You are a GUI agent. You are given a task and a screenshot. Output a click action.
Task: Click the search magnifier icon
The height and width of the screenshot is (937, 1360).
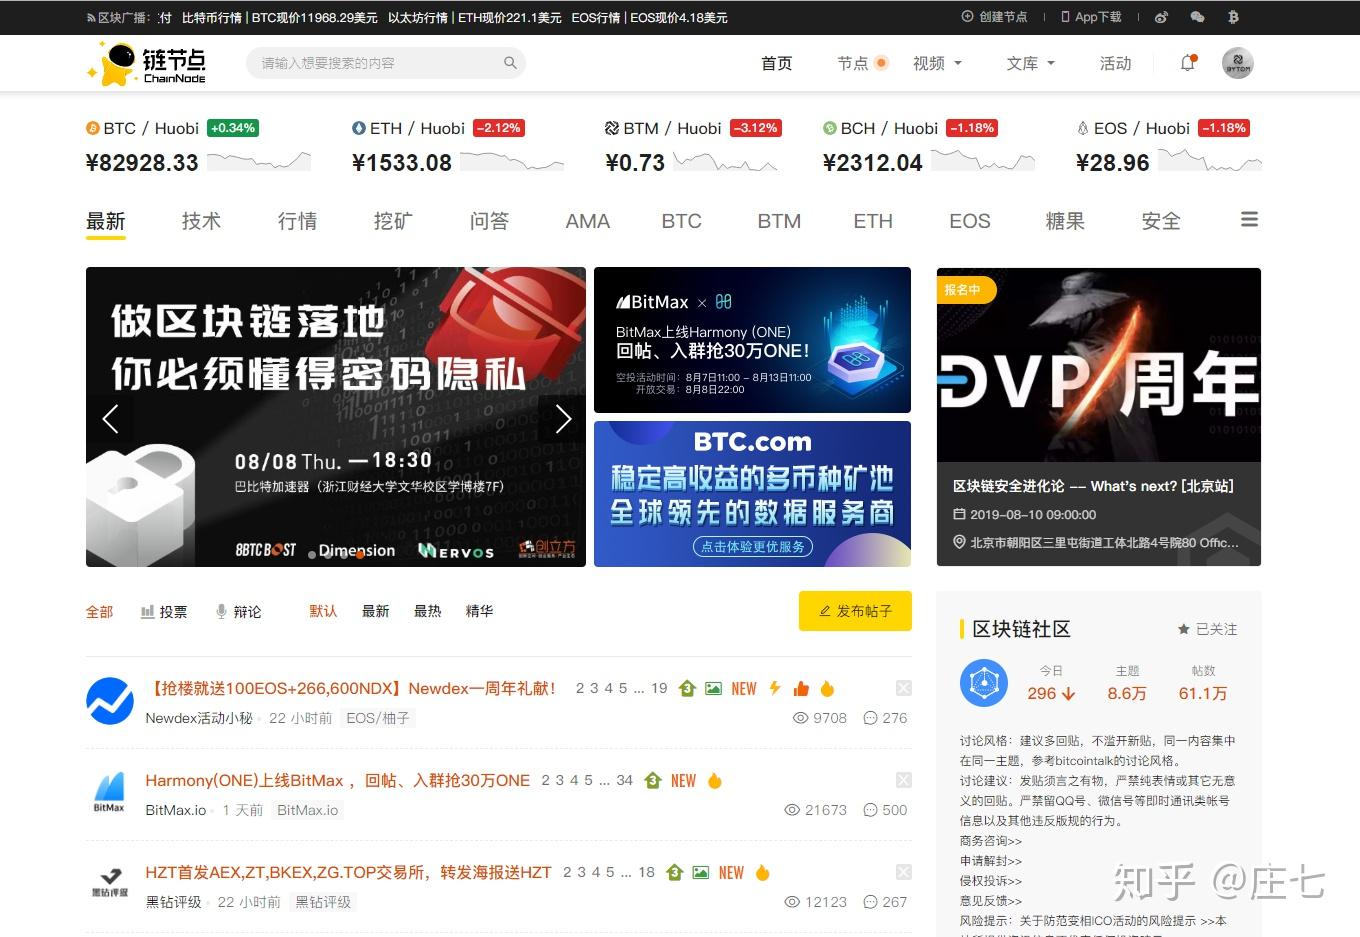coord(510,63)
